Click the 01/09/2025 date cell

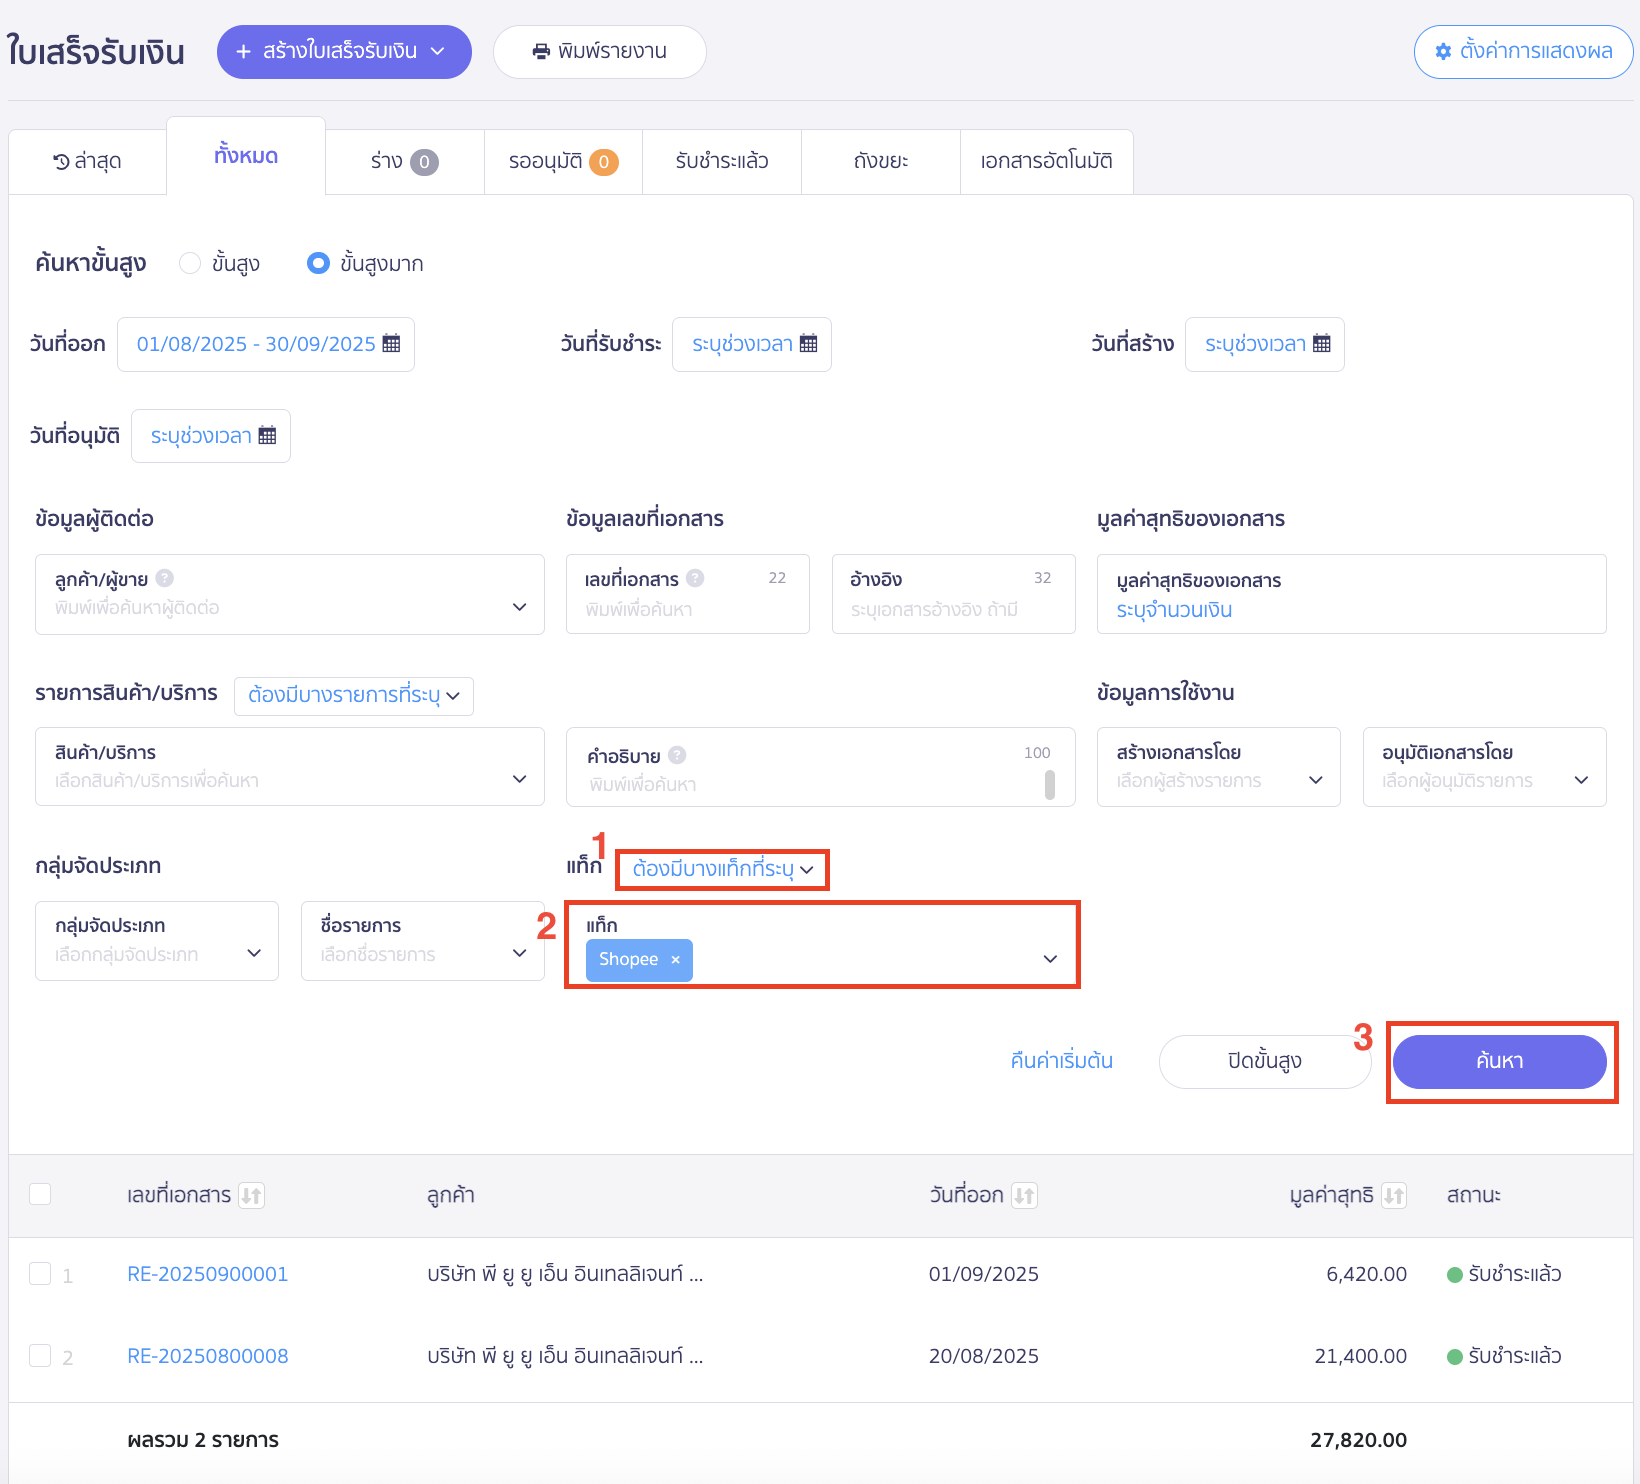click(984, 1274)
